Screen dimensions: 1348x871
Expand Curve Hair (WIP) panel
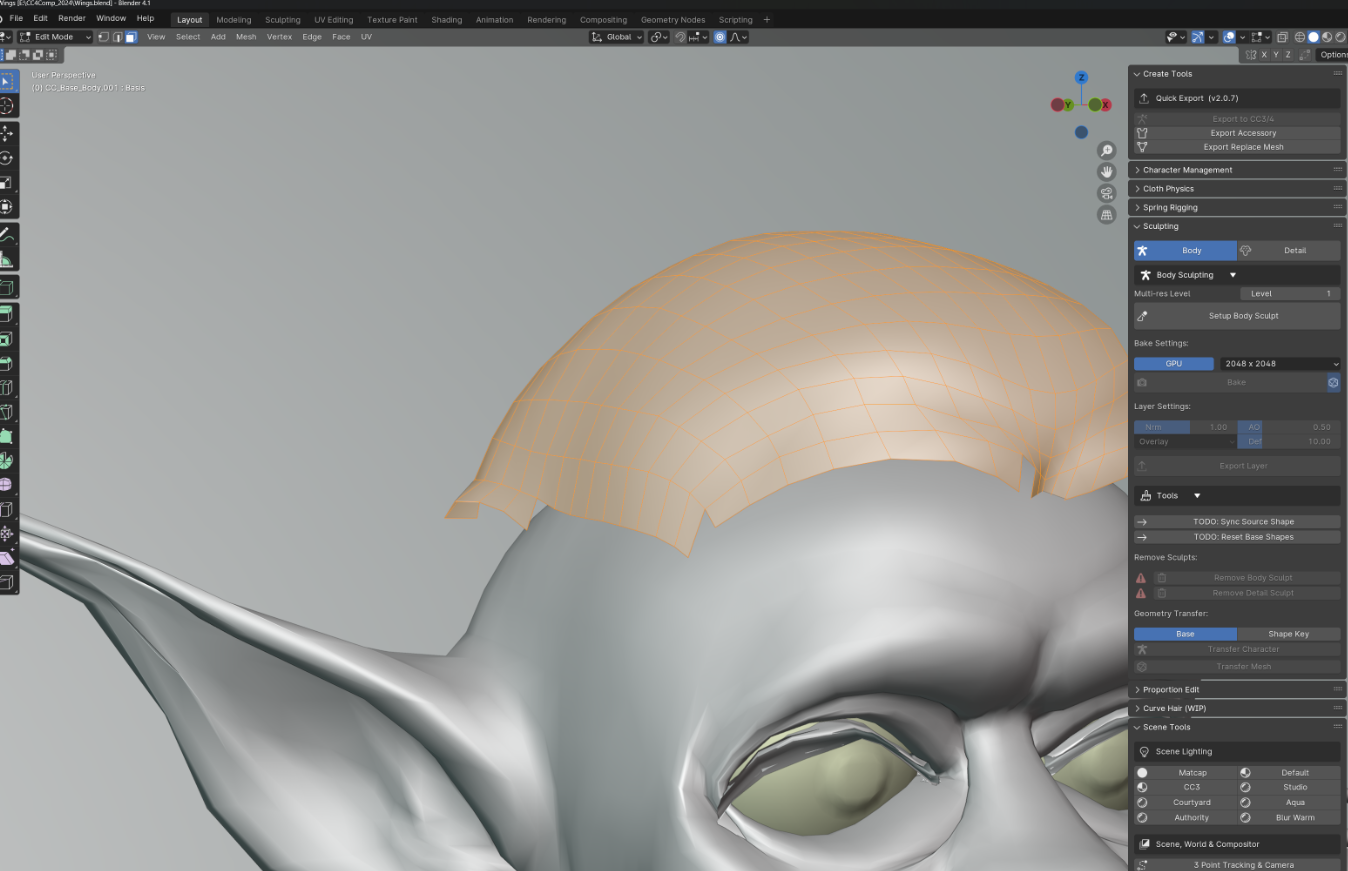click(1238, 708)
